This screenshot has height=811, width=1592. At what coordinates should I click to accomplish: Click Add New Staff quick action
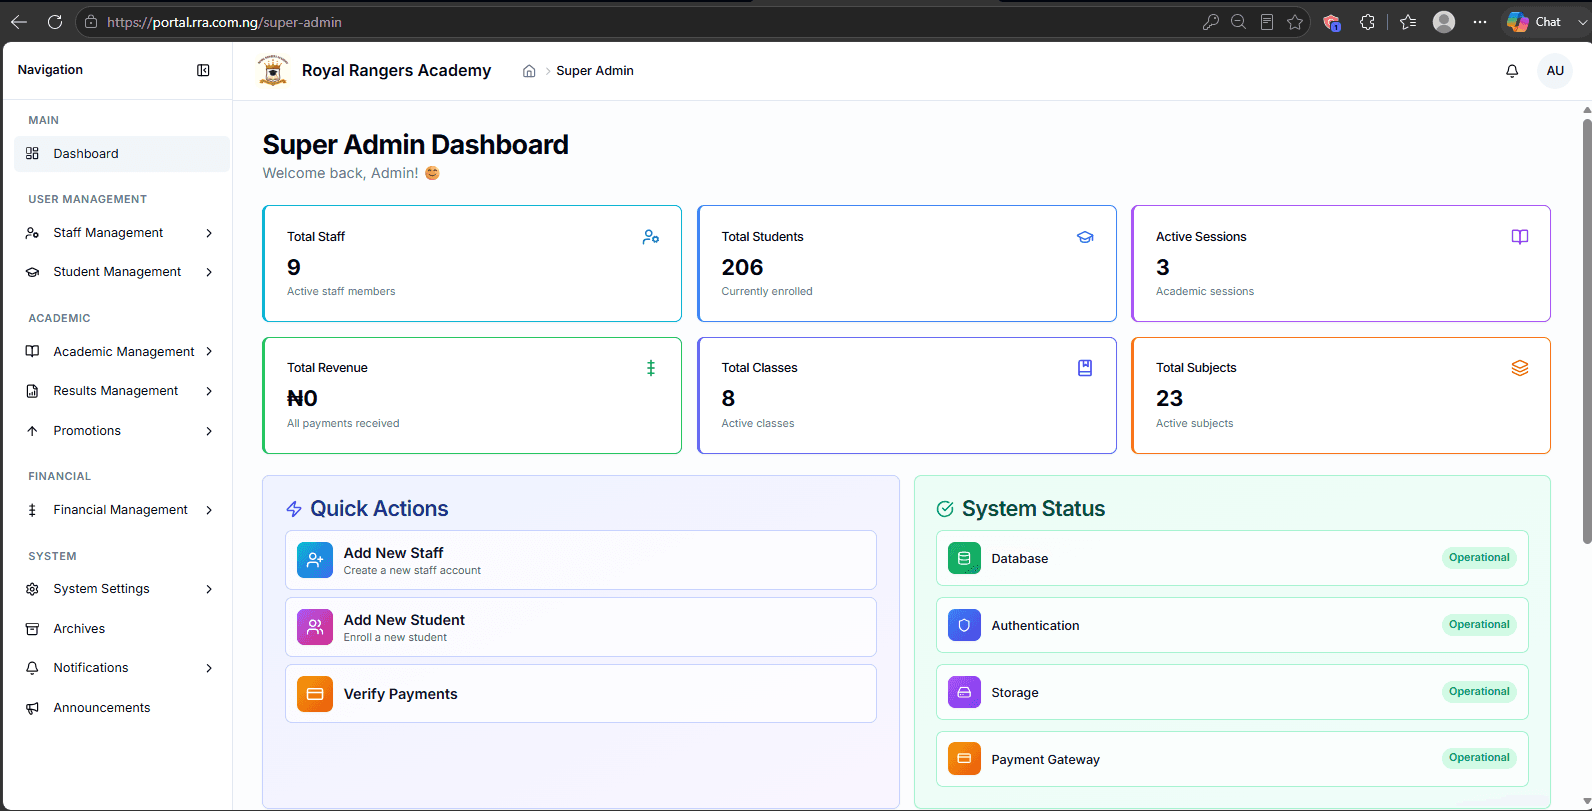click(x=581, y=560)
